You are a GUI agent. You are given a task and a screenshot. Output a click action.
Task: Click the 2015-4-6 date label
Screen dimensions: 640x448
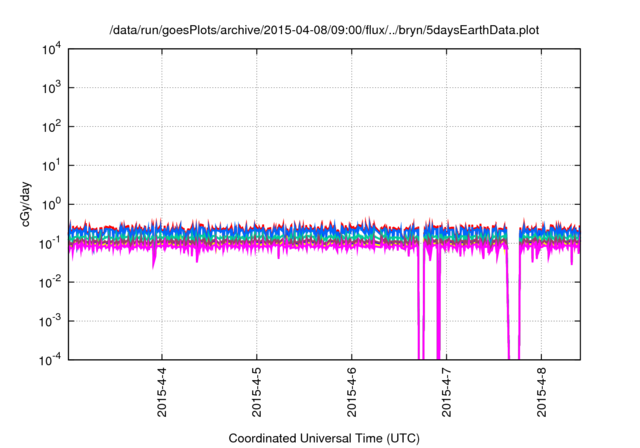tap(352, 392)
